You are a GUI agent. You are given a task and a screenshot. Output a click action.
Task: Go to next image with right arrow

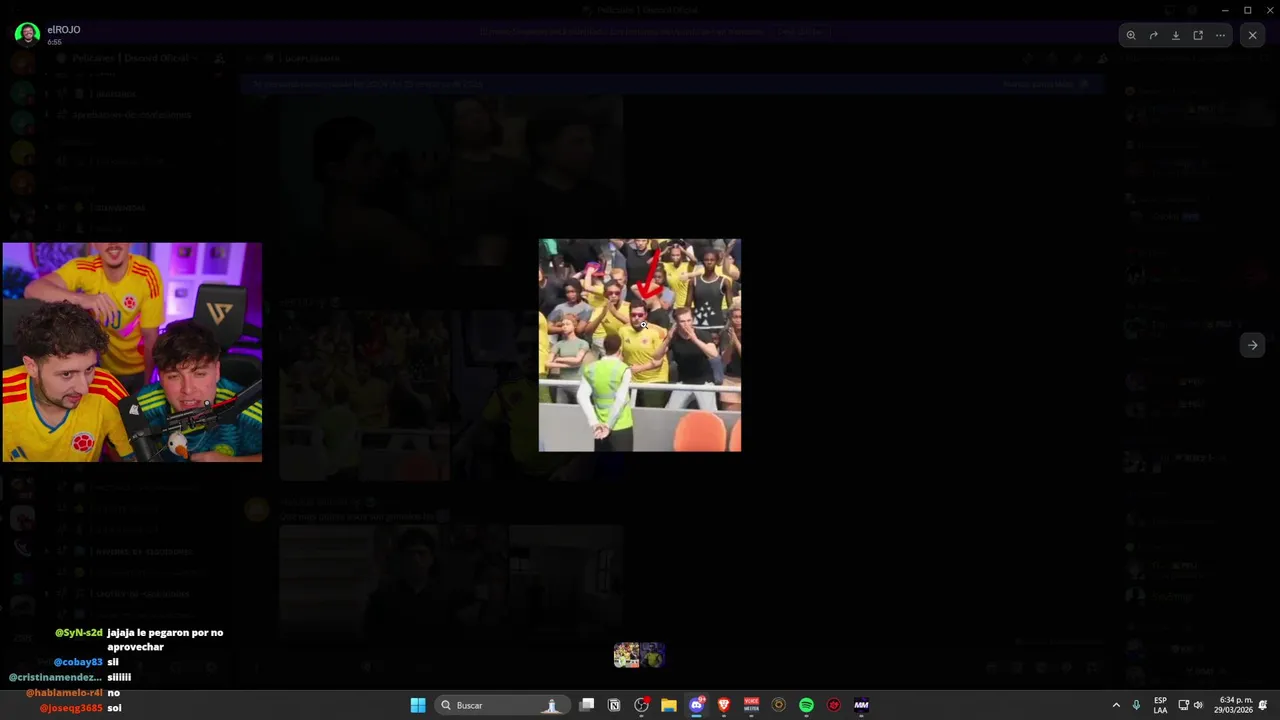click(1252, 345)
